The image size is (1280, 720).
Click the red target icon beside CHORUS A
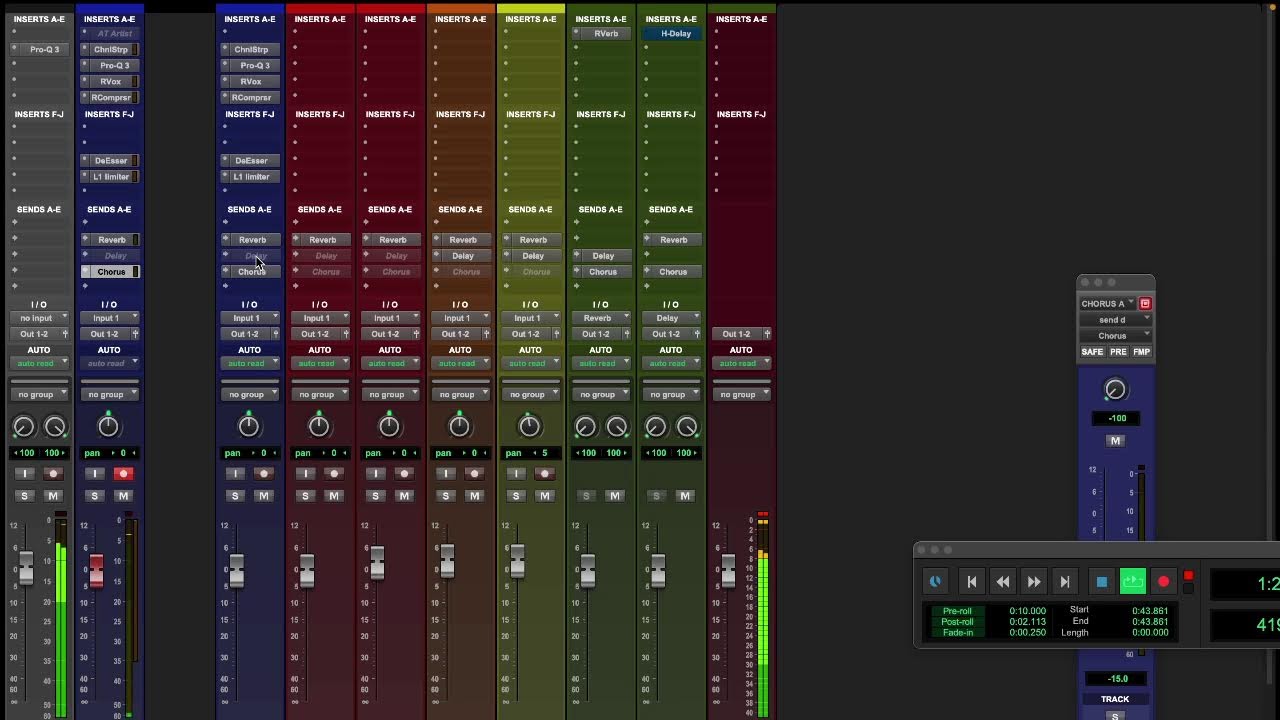(x=1145, y=303)
